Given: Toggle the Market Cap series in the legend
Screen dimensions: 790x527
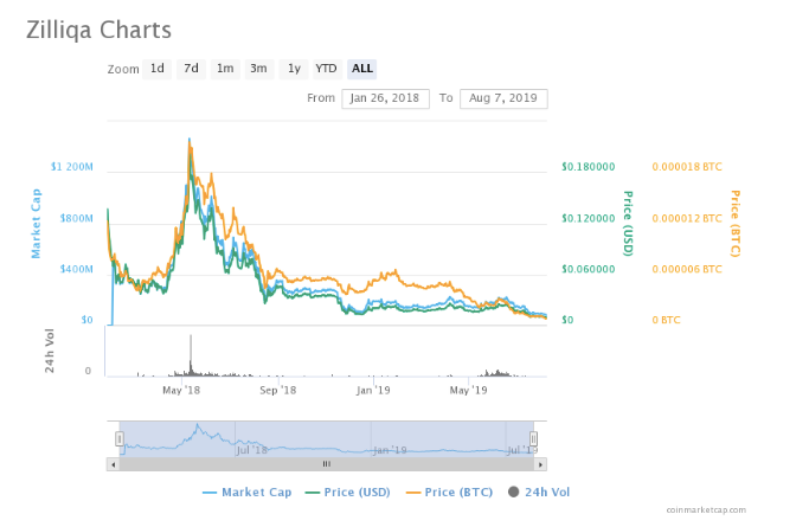Looking at the screenshot, I should coord(247,492).
